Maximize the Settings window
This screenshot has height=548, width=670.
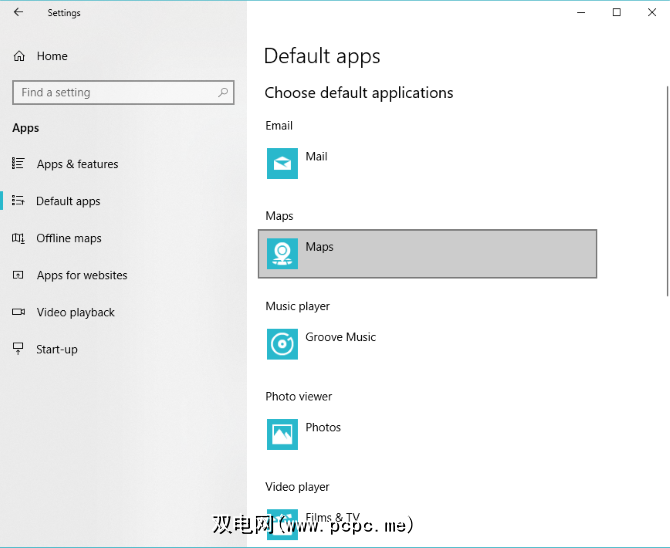tap(617, 12)
